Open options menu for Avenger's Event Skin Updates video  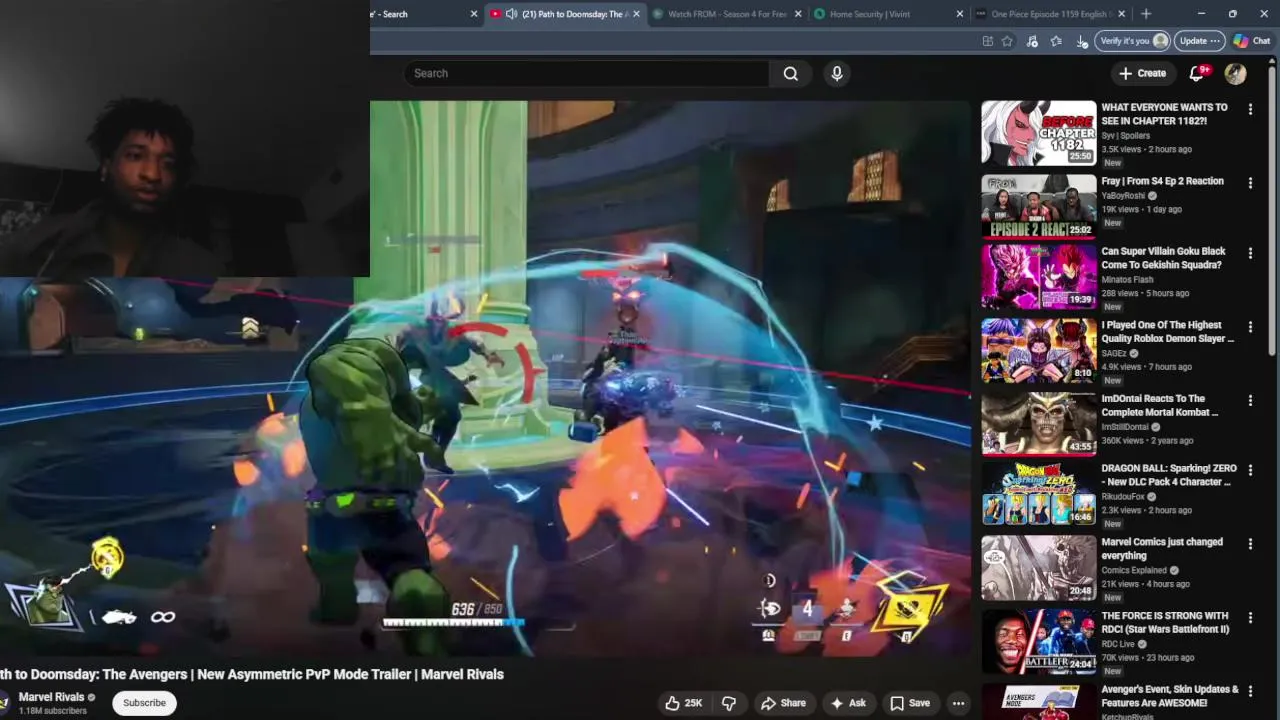pos(1250,691)
